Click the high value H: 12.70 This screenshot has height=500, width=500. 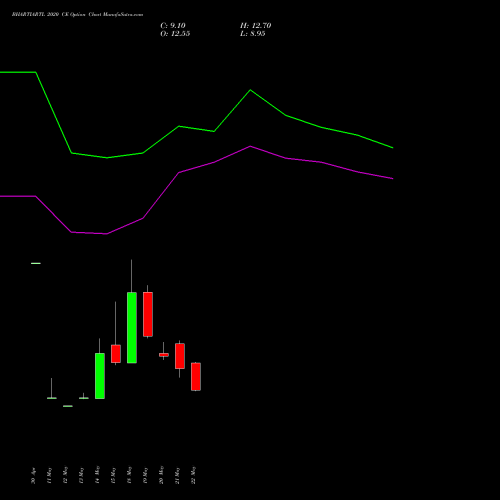[x=255, y=26]
